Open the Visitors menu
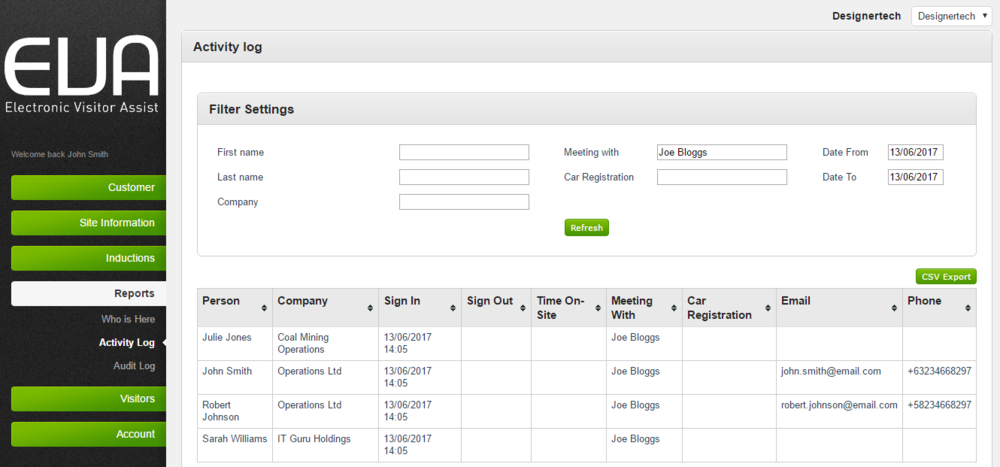This screenshot has height=467, width=1000. point(88,399)
